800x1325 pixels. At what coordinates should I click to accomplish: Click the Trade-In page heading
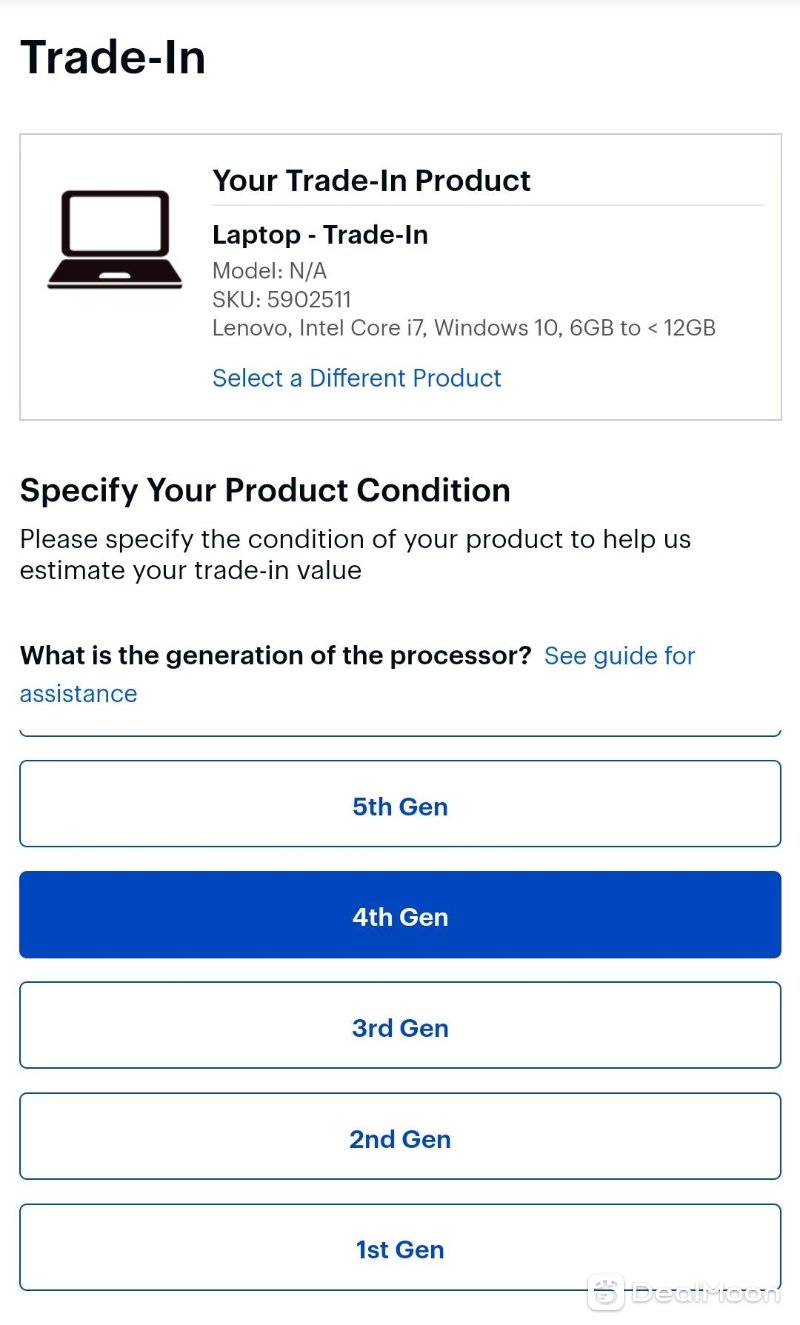click(113, 57)
